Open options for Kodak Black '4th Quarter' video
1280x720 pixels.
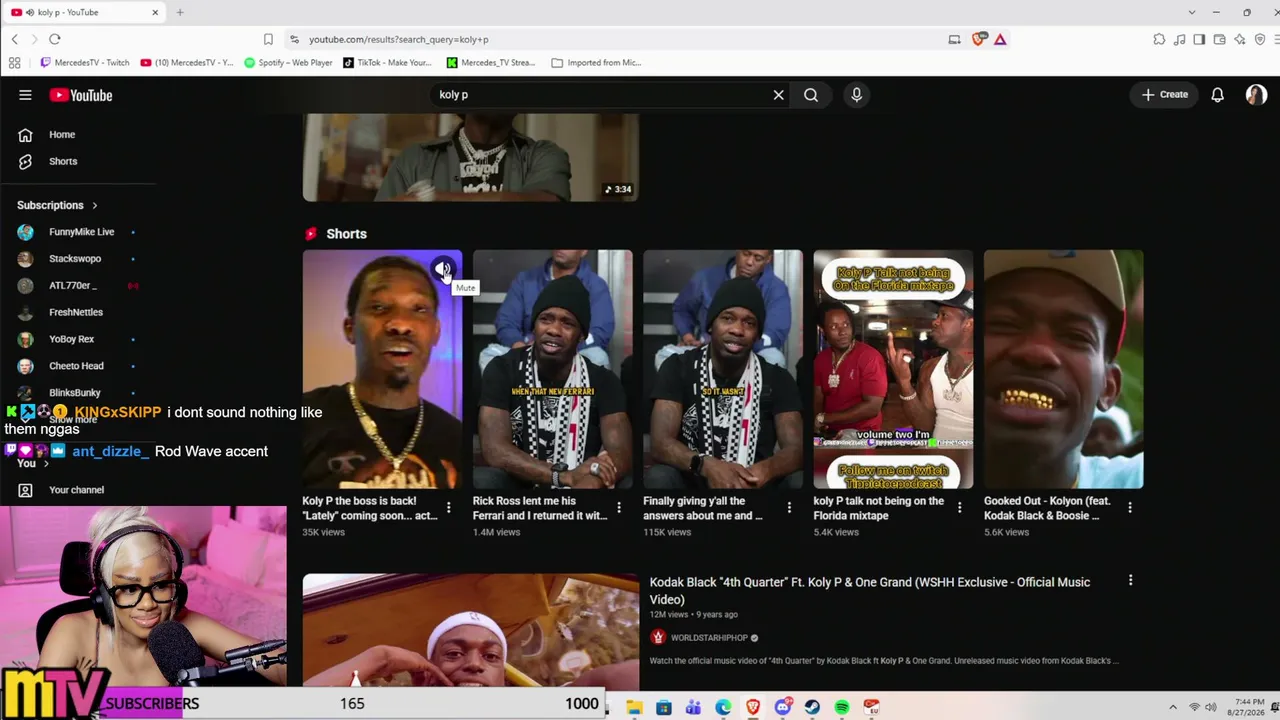click(1130, 581)
